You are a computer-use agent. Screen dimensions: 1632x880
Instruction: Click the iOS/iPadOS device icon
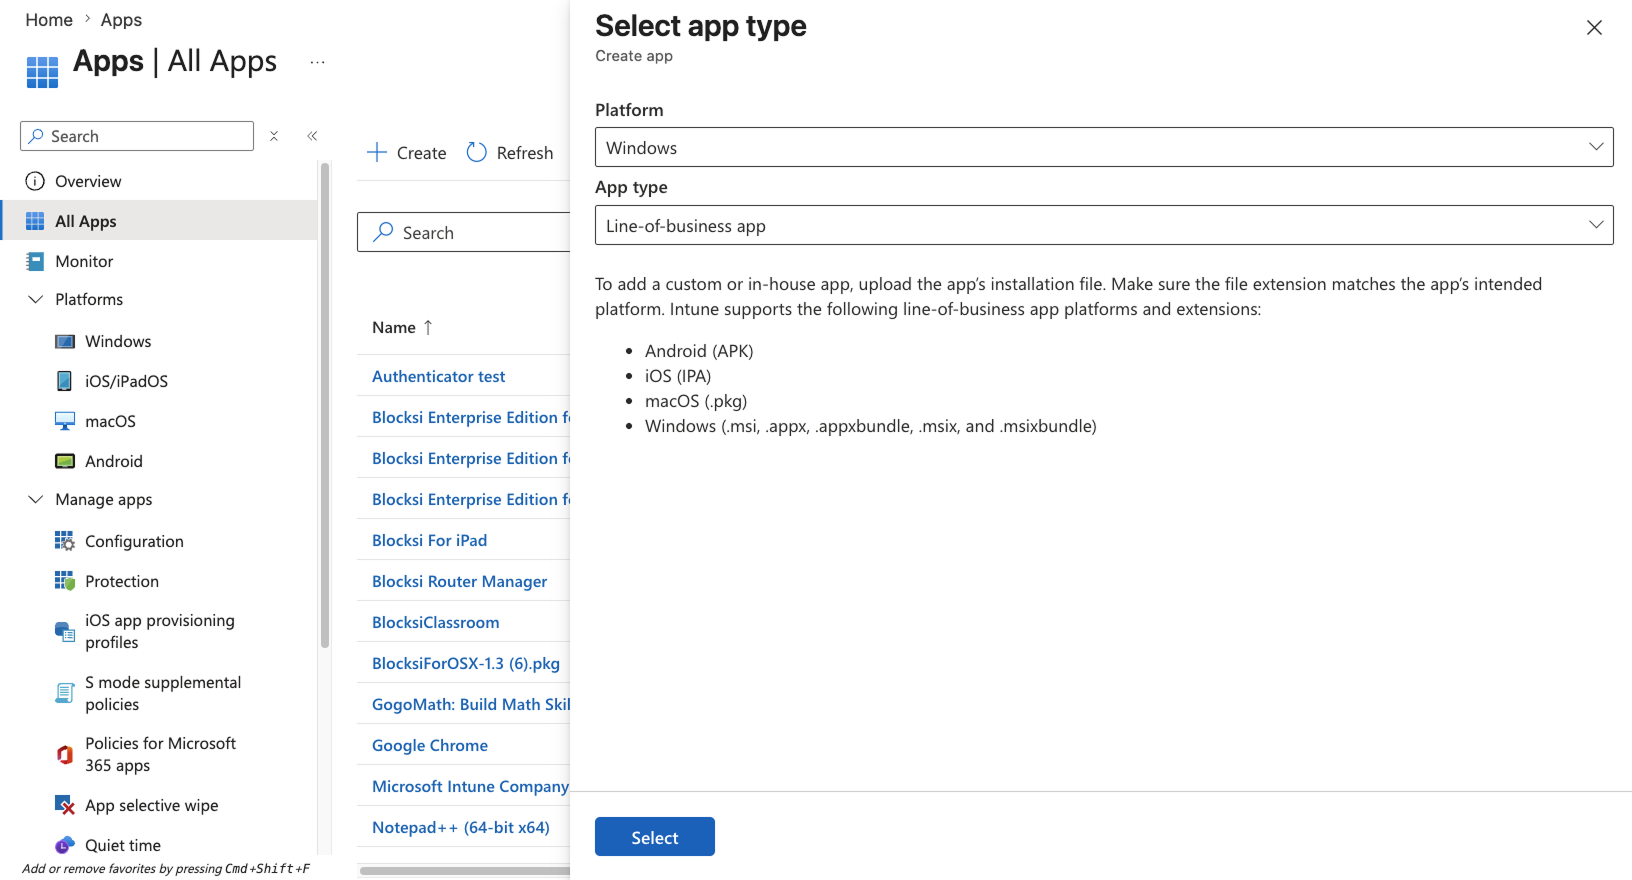[65, 381]
